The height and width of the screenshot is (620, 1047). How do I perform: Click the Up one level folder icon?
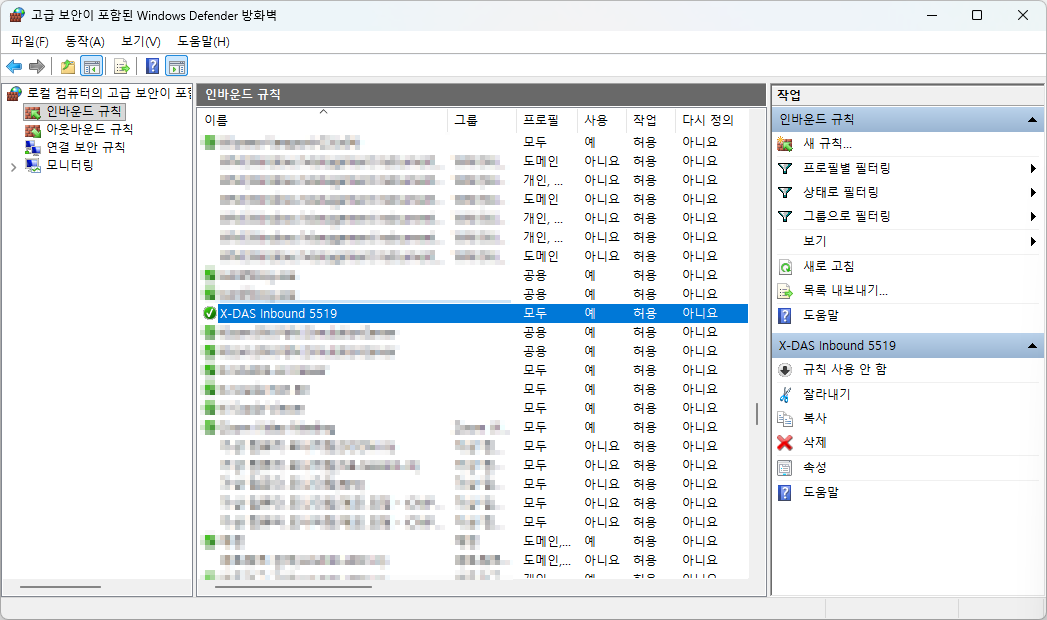pyautogui.click(x=68, y=67)
